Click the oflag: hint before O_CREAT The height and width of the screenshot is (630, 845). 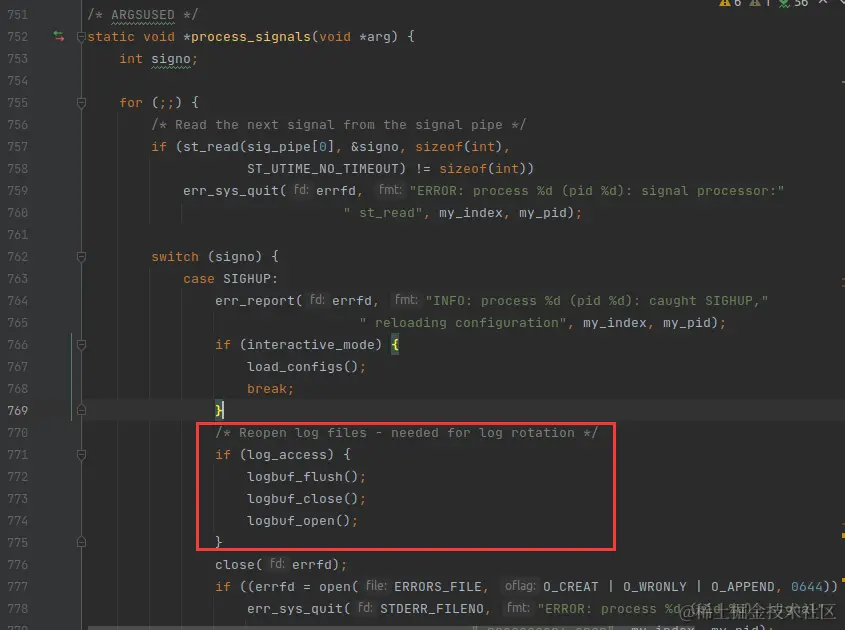click(520, 586)
